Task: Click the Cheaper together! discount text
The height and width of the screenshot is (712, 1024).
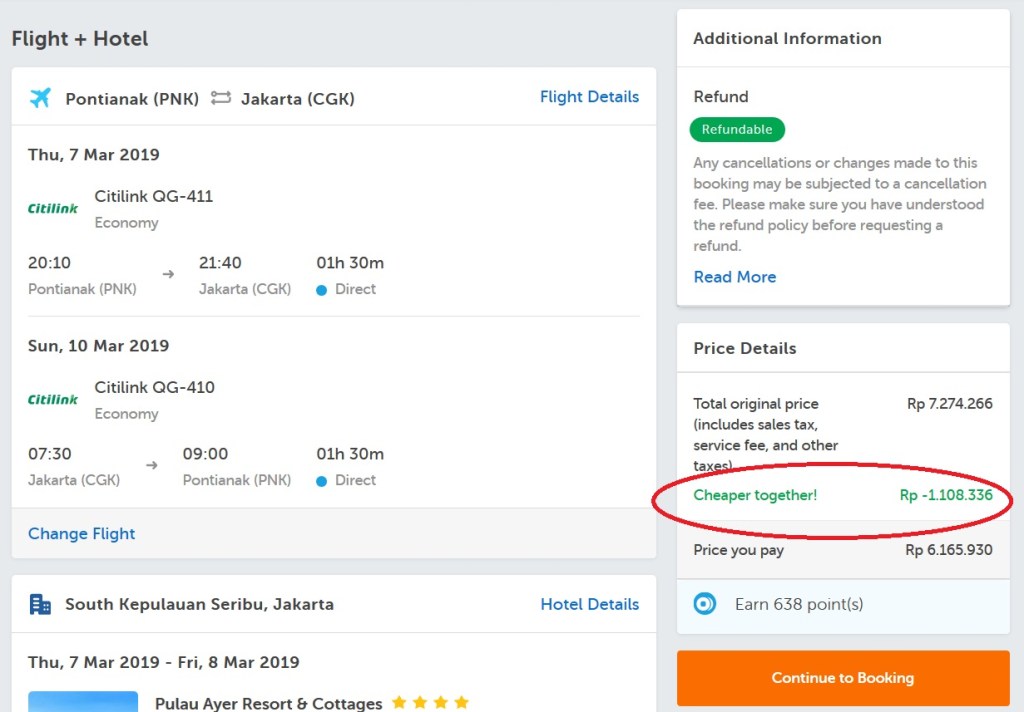Action: click(x=755, y=495)
